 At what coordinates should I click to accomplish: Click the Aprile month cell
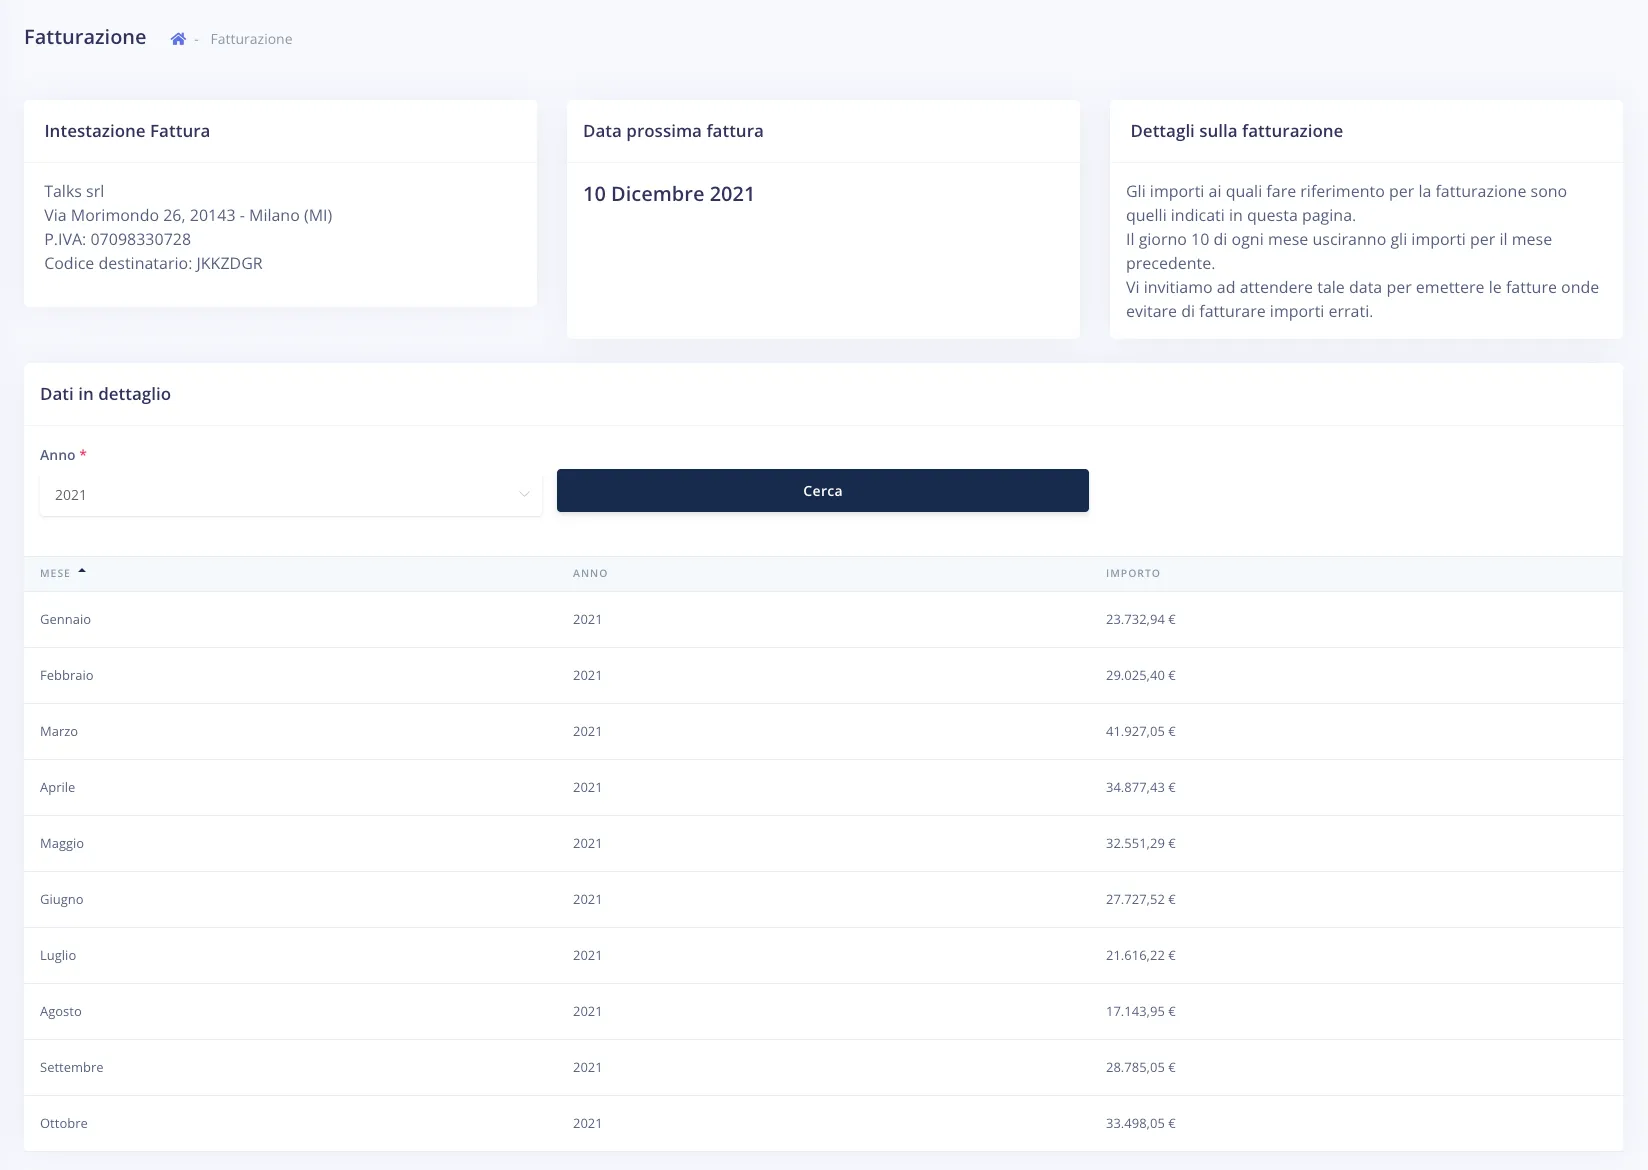point(58,787)
